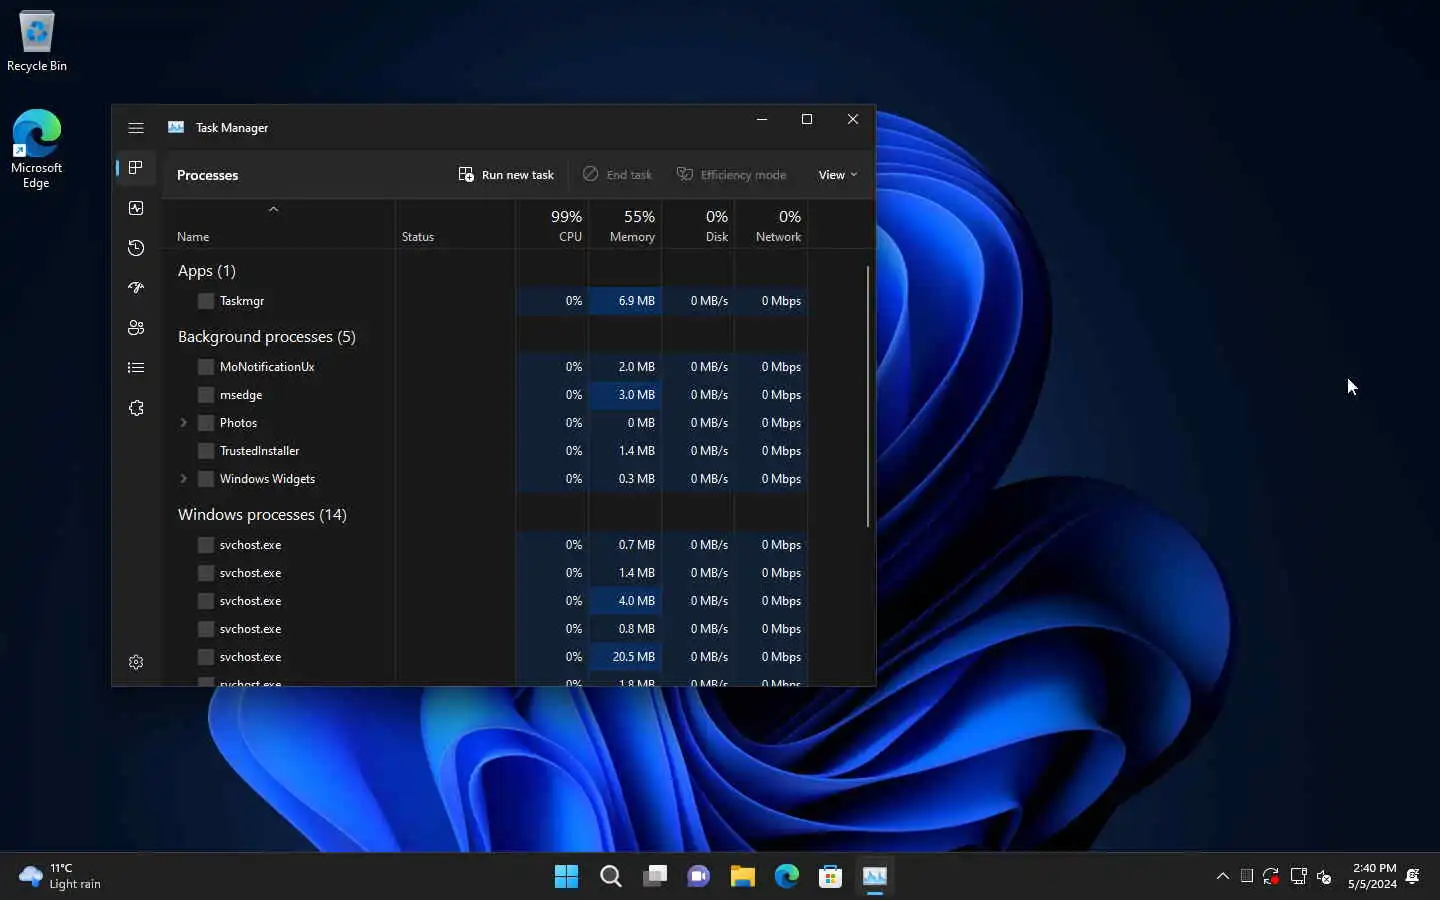The image size is (1440, 900).
Task: Open the Windows Start menu
Action: pyautogui.click(x=566, y=877)
